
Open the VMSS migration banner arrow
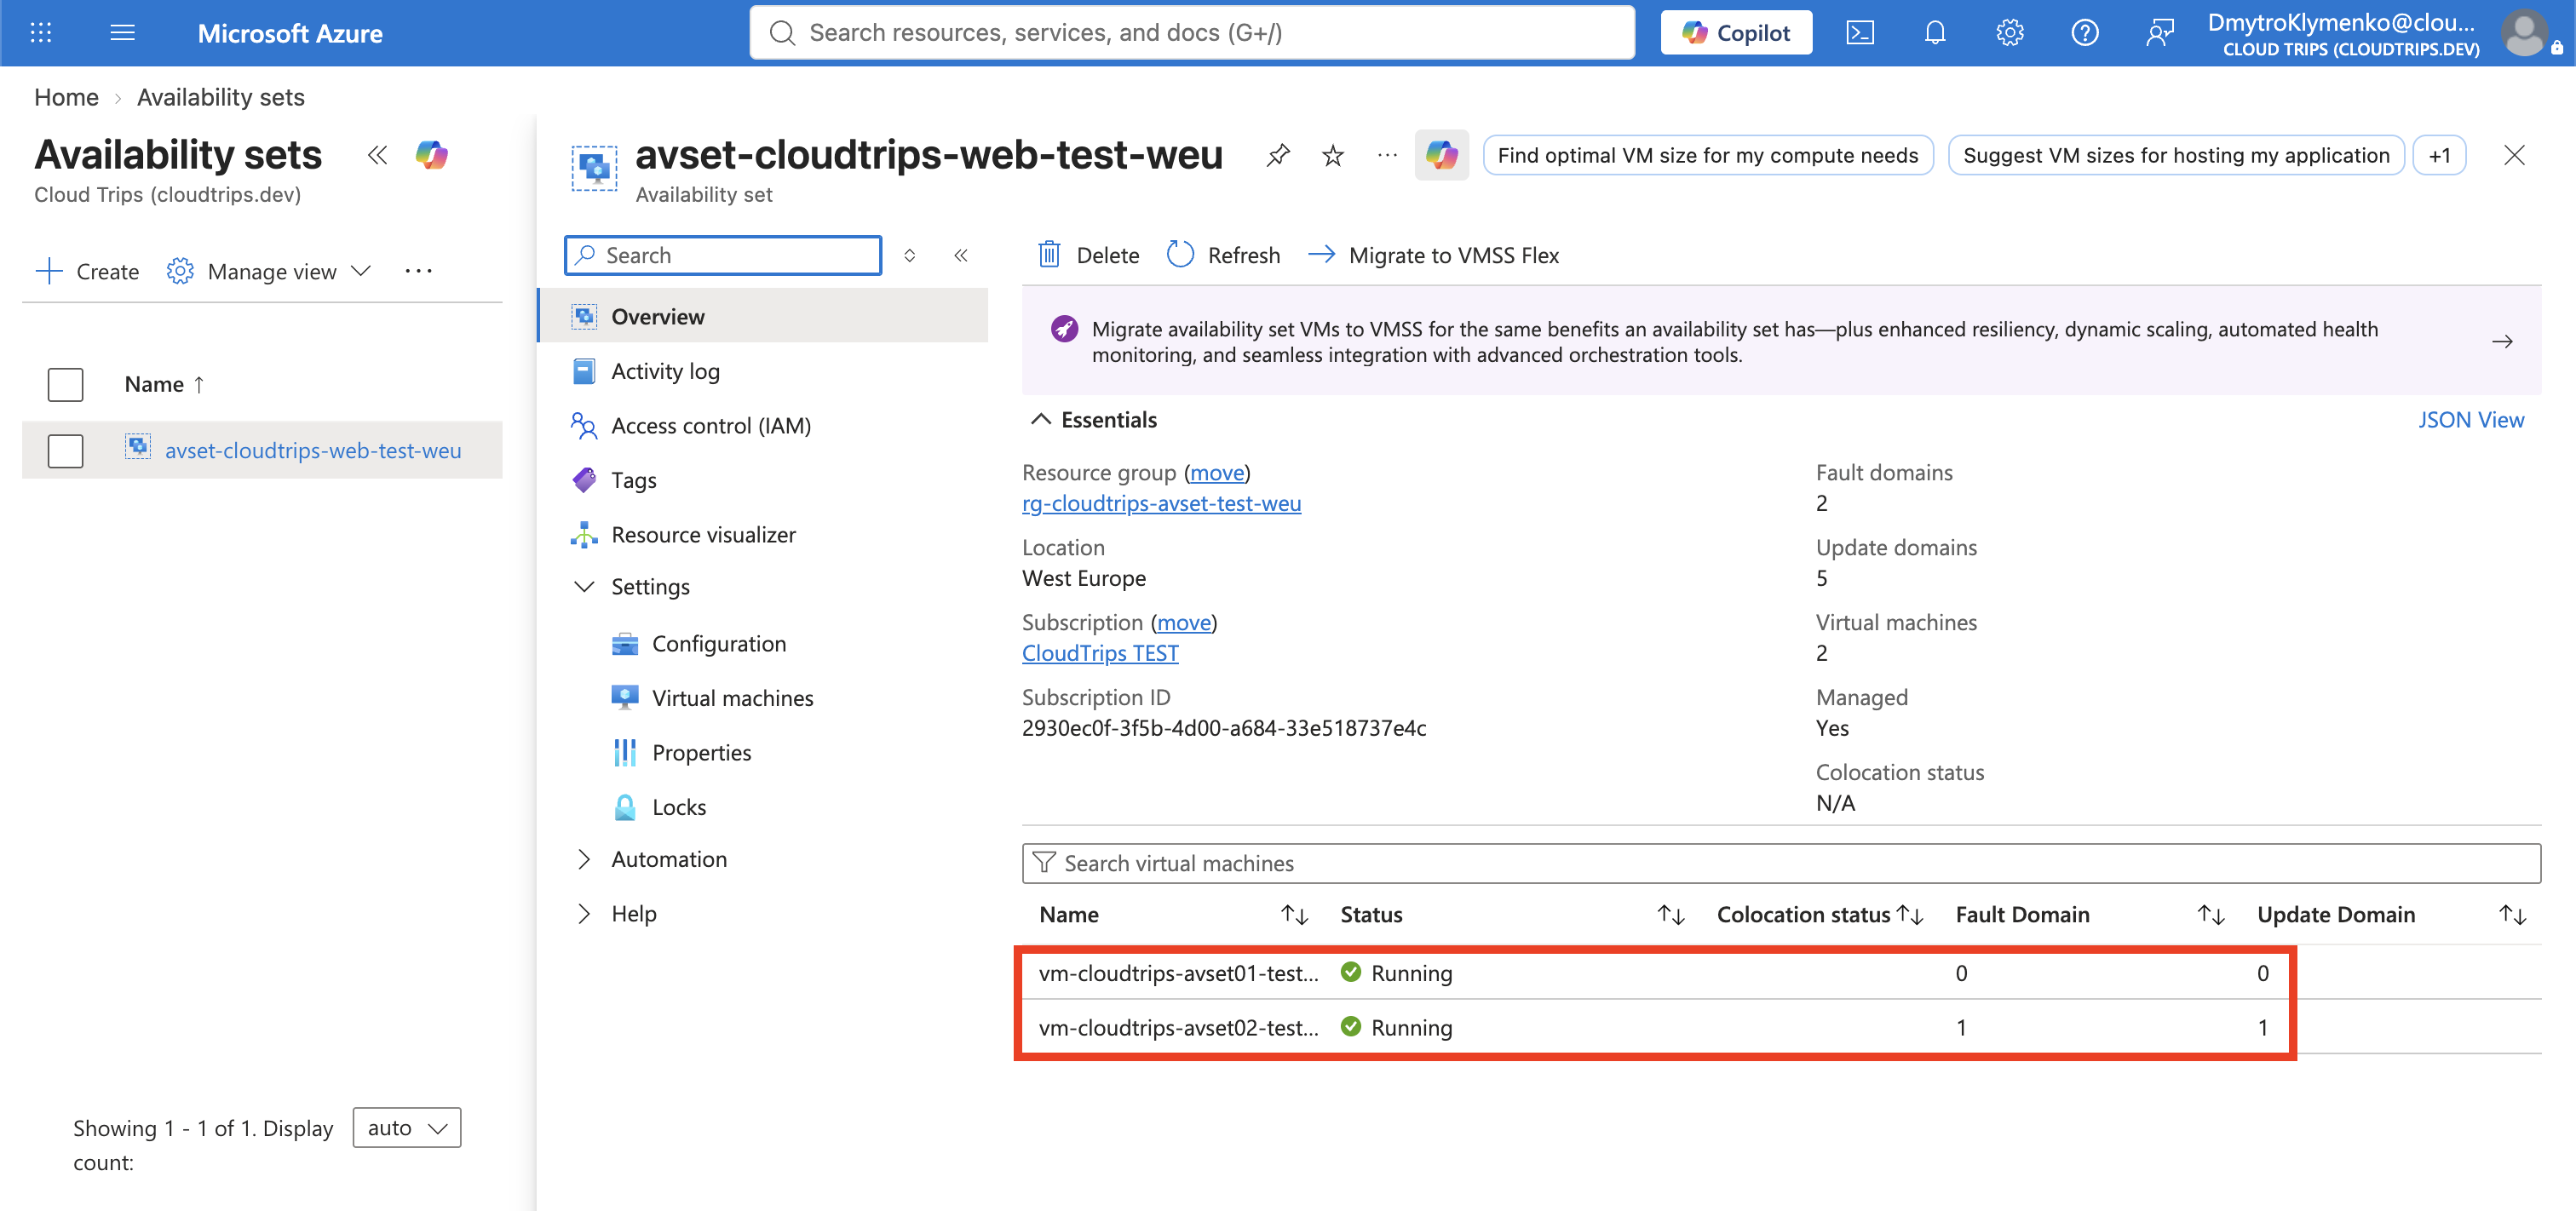click(x=2502, y=342)
